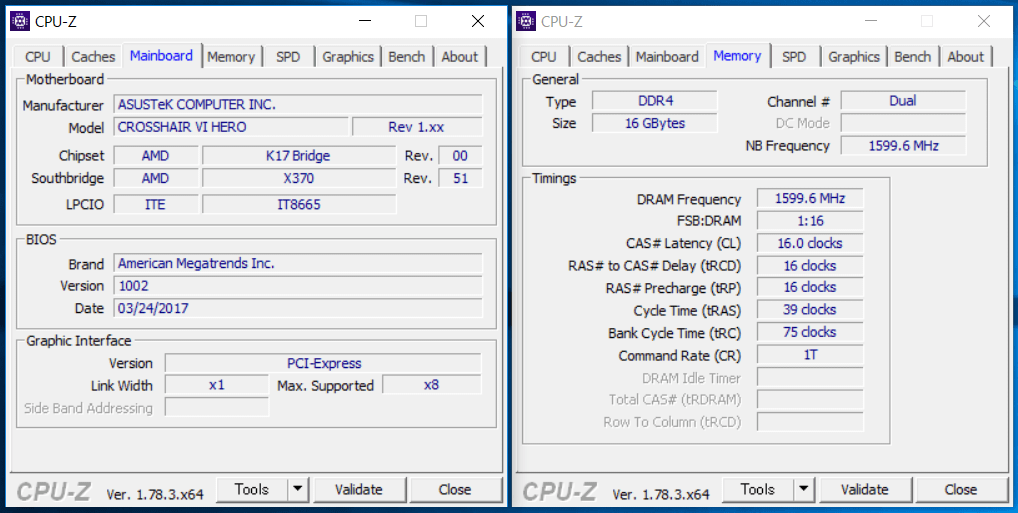Viewport: 1018px width, 513px height.
Task: Click memory Type DDR4 field
Action: pos(654,101)
